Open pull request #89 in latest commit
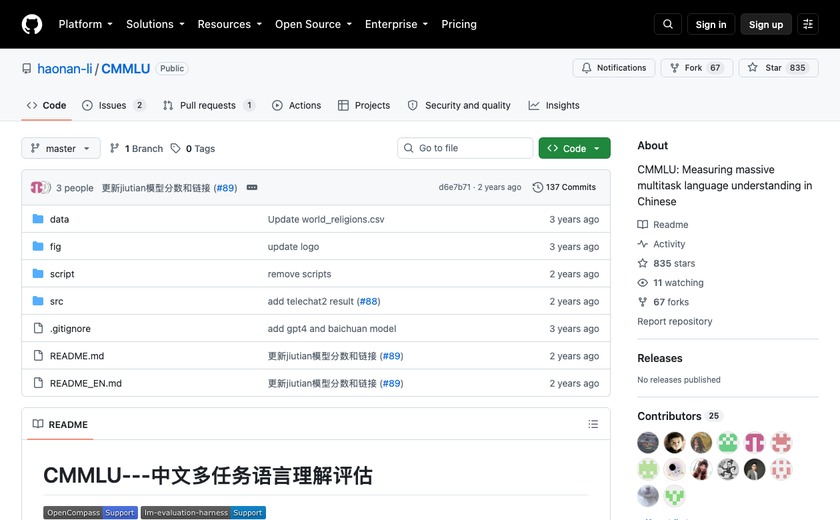Viewport: 840px width, 520px height. click(226, 188)
